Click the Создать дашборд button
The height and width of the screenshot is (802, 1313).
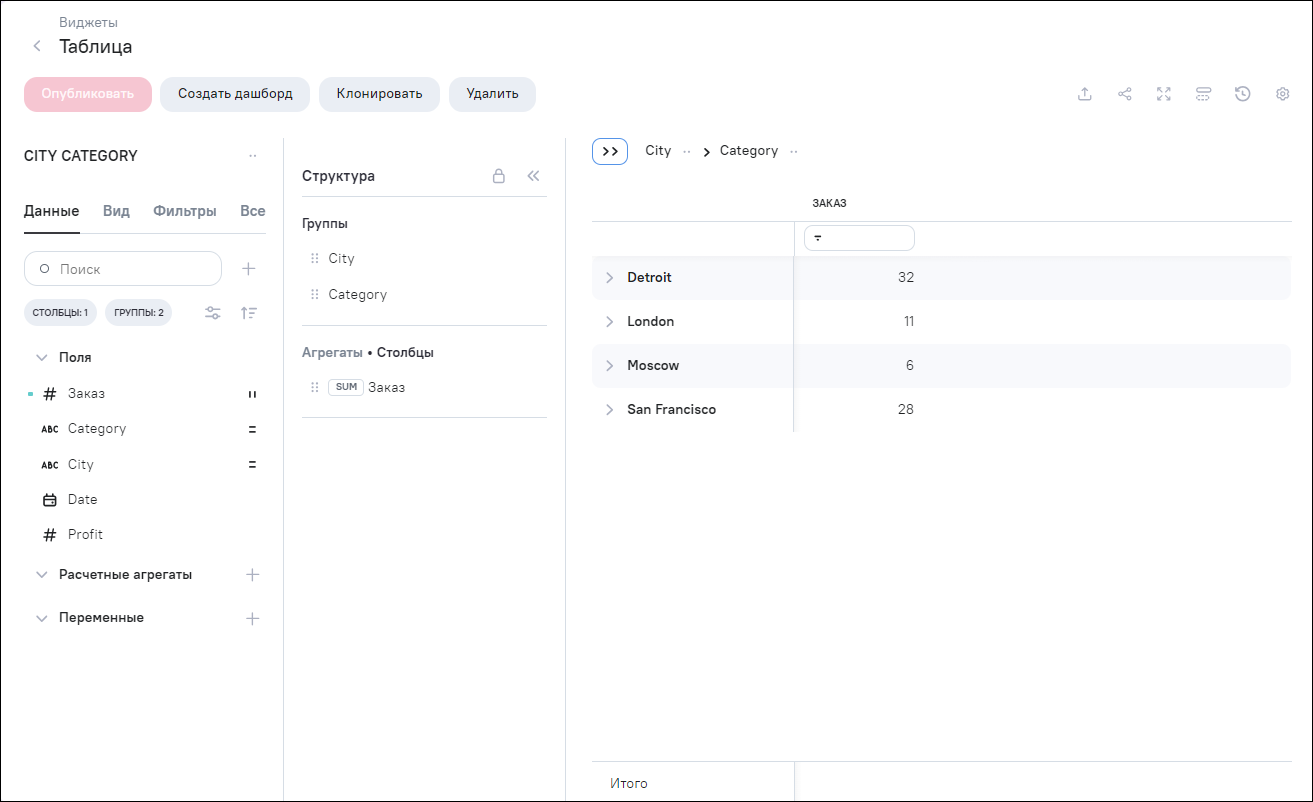(235, 94)
